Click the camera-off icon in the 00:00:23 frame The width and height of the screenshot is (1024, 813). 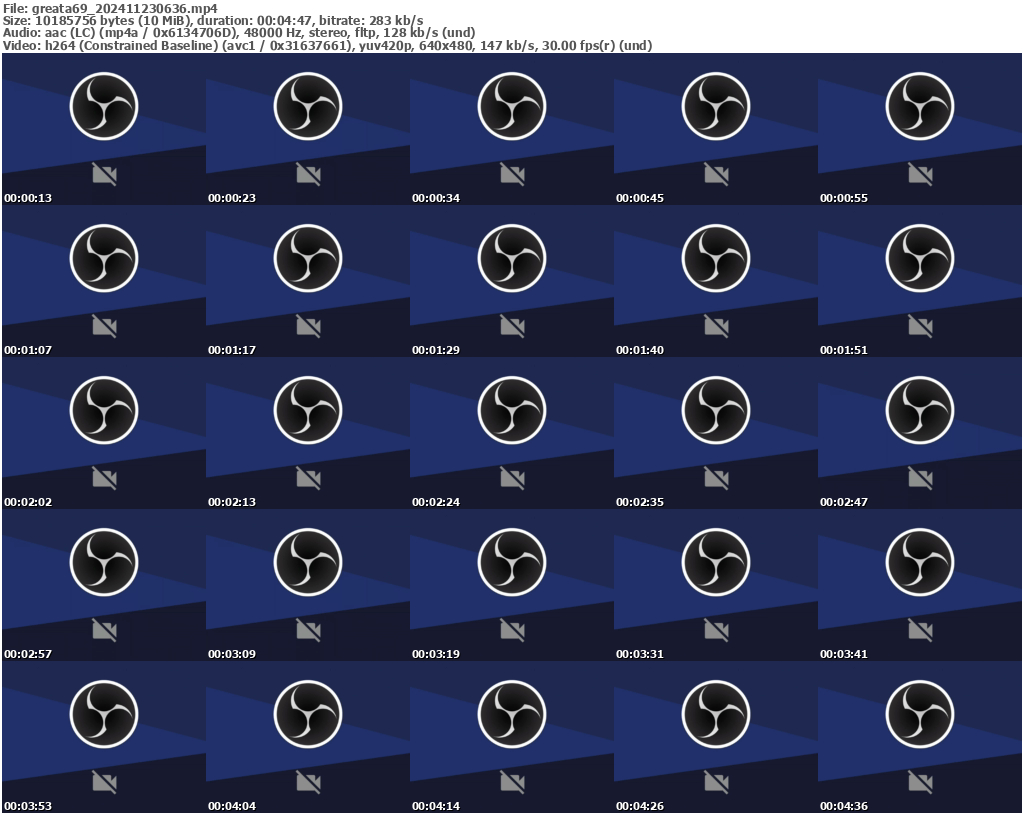tap(308, 175)
